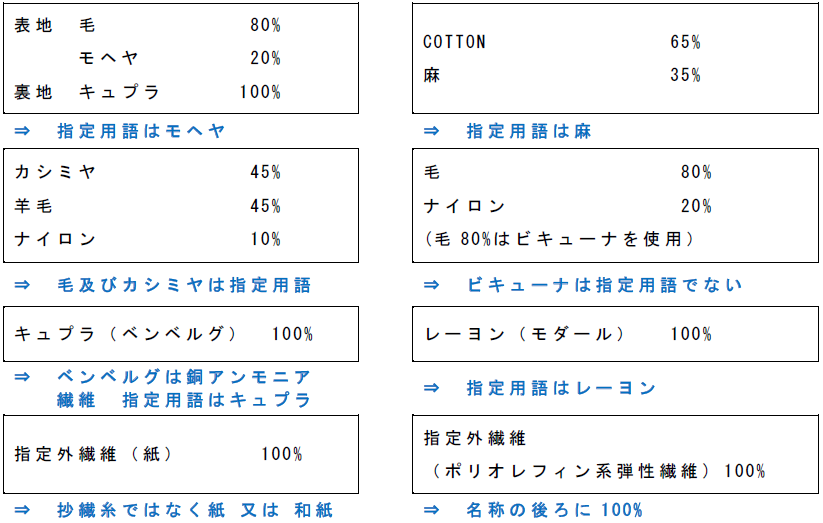Select the 麻 35% line
Viewport: 823px width, 523px height.
[x=560, y=75]
